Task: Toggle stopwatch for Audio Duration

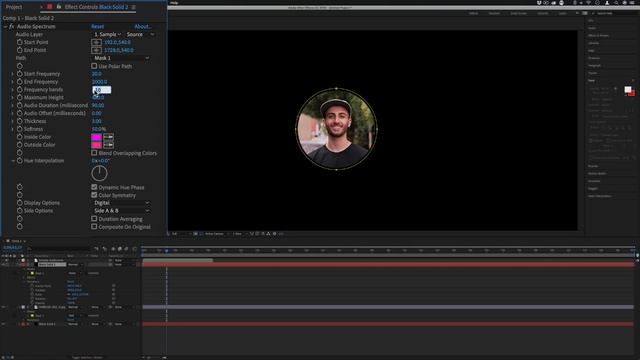Action: point(20,105)
